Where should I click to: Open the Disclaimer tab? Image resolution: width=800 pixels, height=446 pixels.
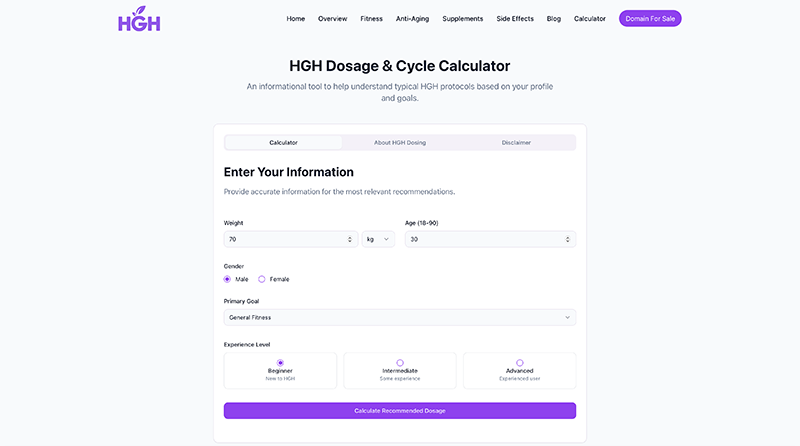click(x=516, y=143)
